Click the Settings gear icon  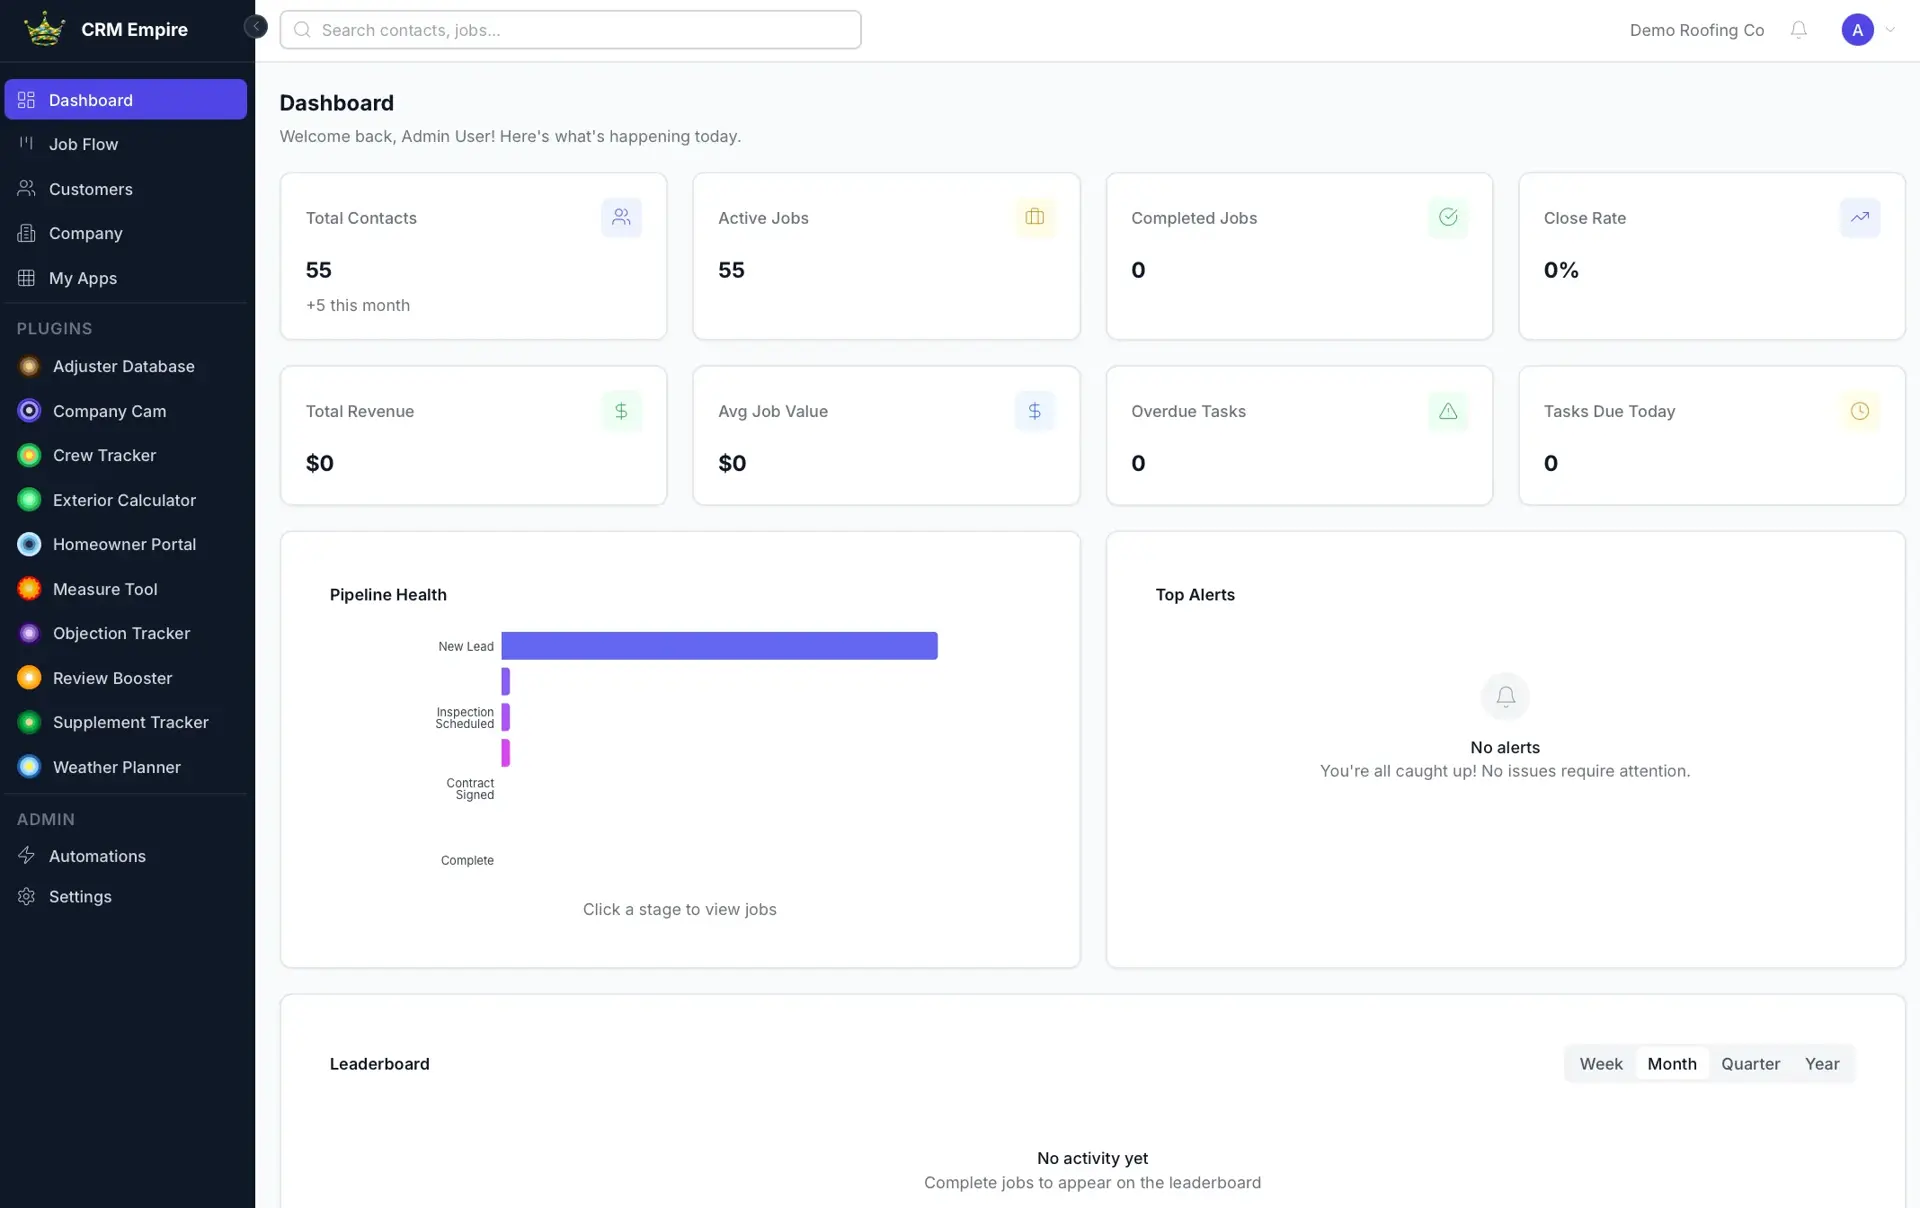(26, 896)
